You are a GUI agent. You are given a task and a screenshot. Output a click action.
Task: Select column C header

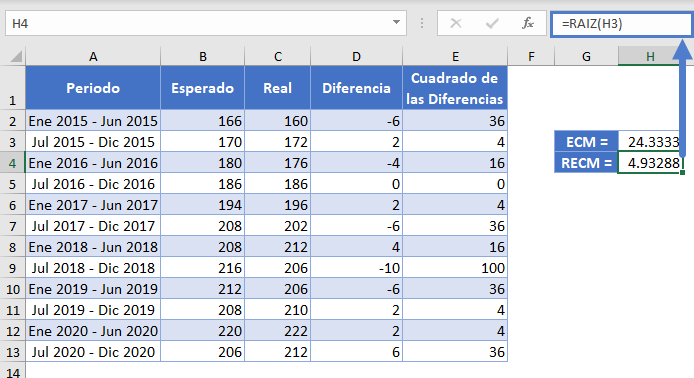click(x=278, y=56)
